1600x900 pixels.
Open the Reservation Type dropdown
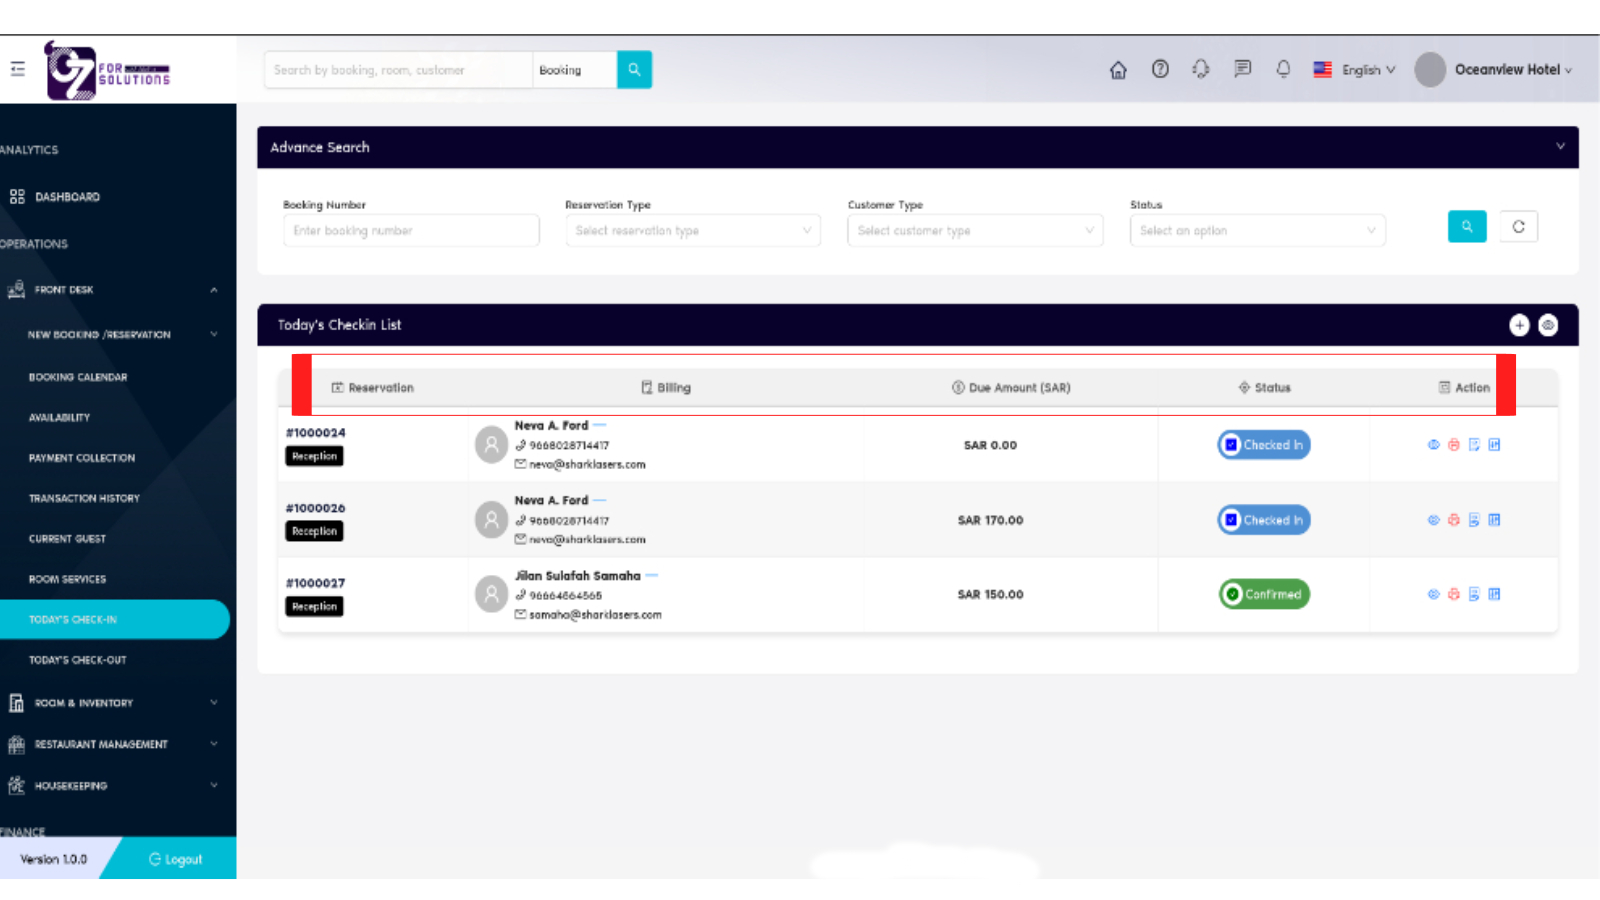coord(692,231)
